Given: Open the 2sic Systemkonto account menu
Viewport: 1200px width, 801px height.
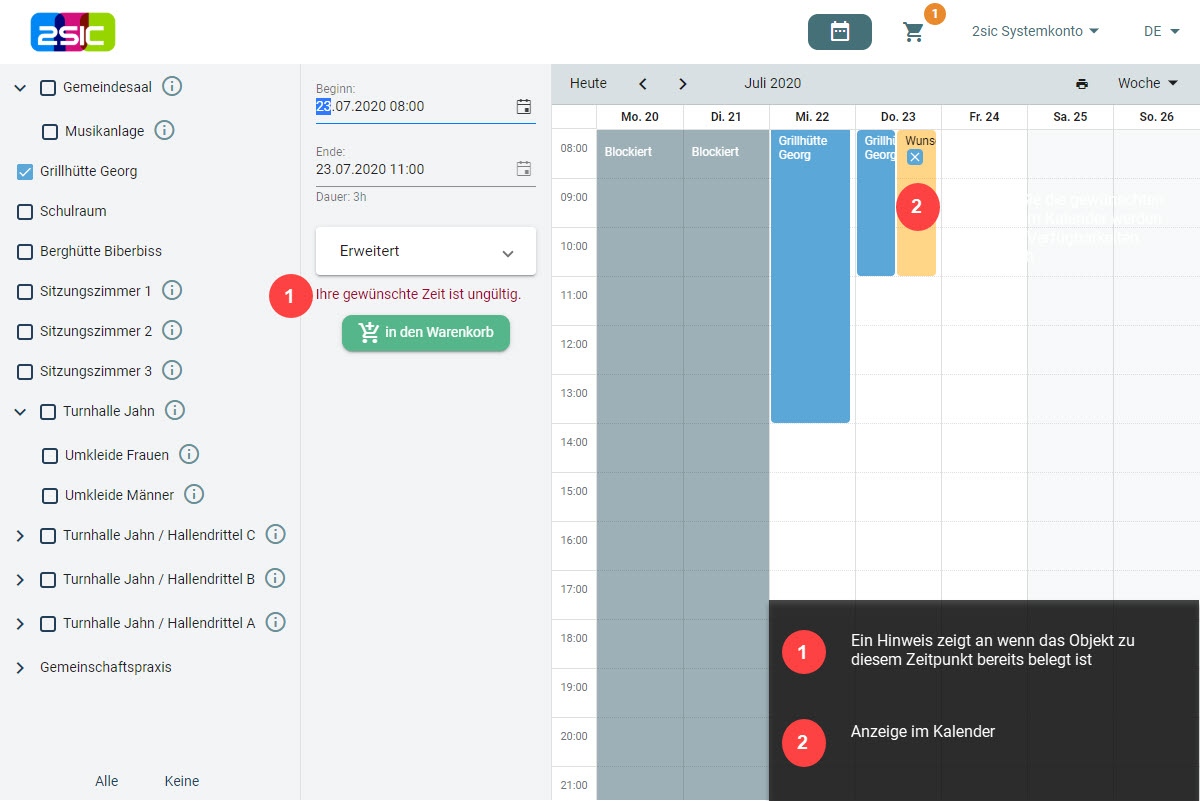Looking at the screenshot, I should [x=1035, y=32].
